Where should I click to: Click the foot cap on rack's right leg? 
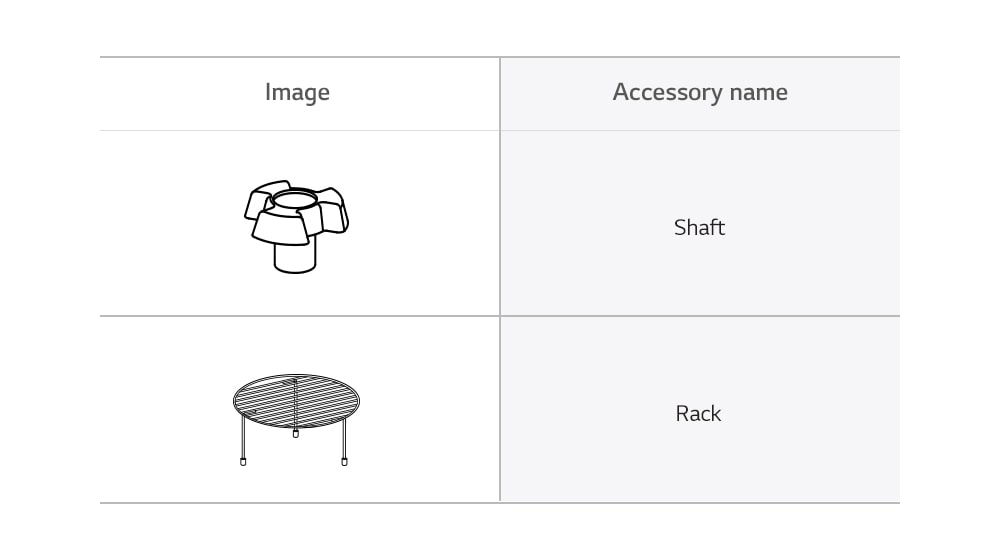[344, 462]
